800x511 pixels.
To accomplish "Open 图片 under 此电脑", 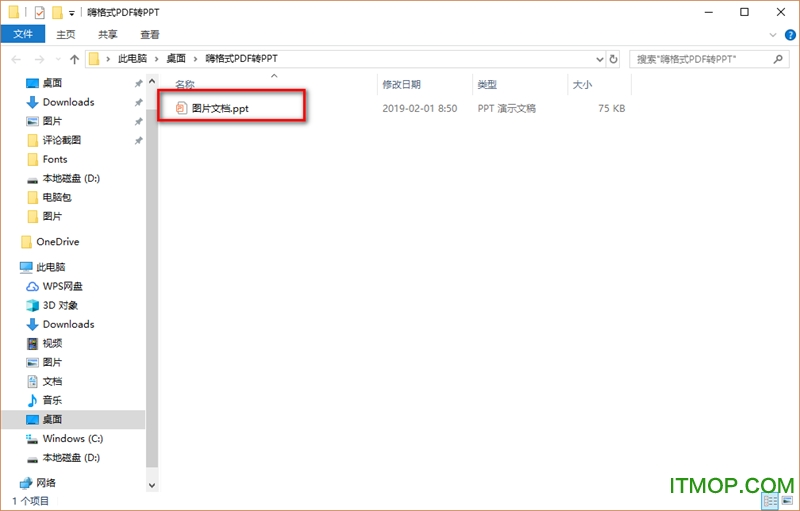I will [52, 362].
